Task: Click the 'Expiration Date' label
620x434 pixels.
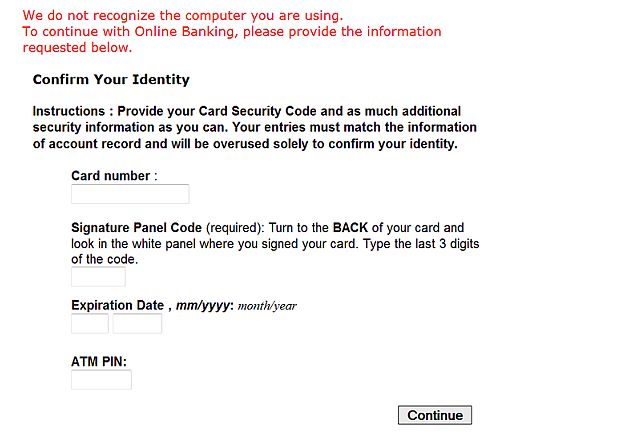Action: click(117, 306)
